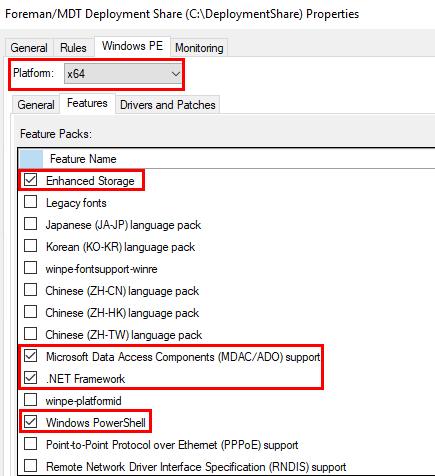Check Japanese (JA-JP) language pack

point(30,224)
